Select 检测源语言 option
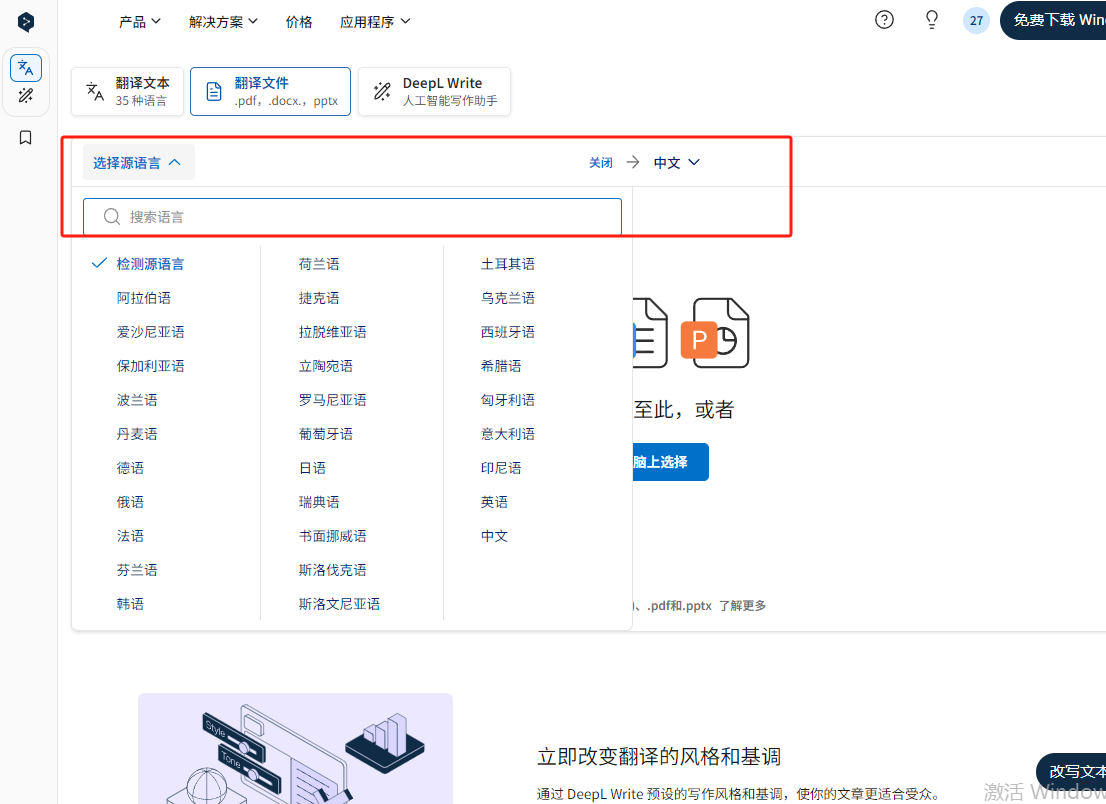The height and width of the screenshot is (804, 1106). (x=150, y=264)
